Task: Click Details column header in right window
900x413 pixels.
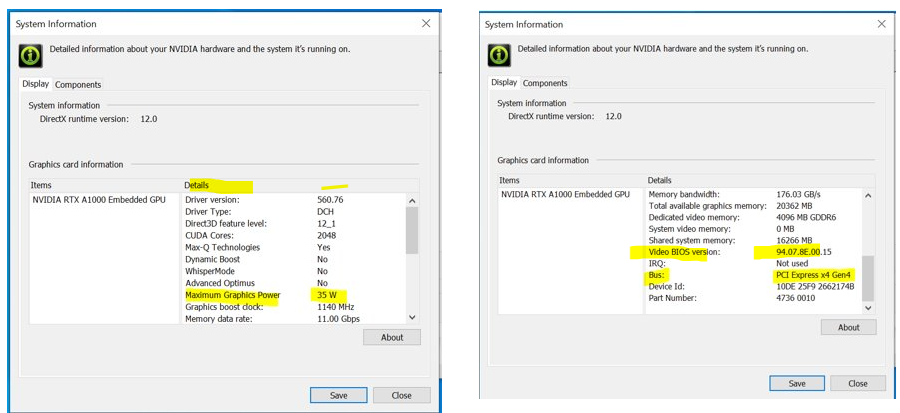Action: click(x=761, y=180)
